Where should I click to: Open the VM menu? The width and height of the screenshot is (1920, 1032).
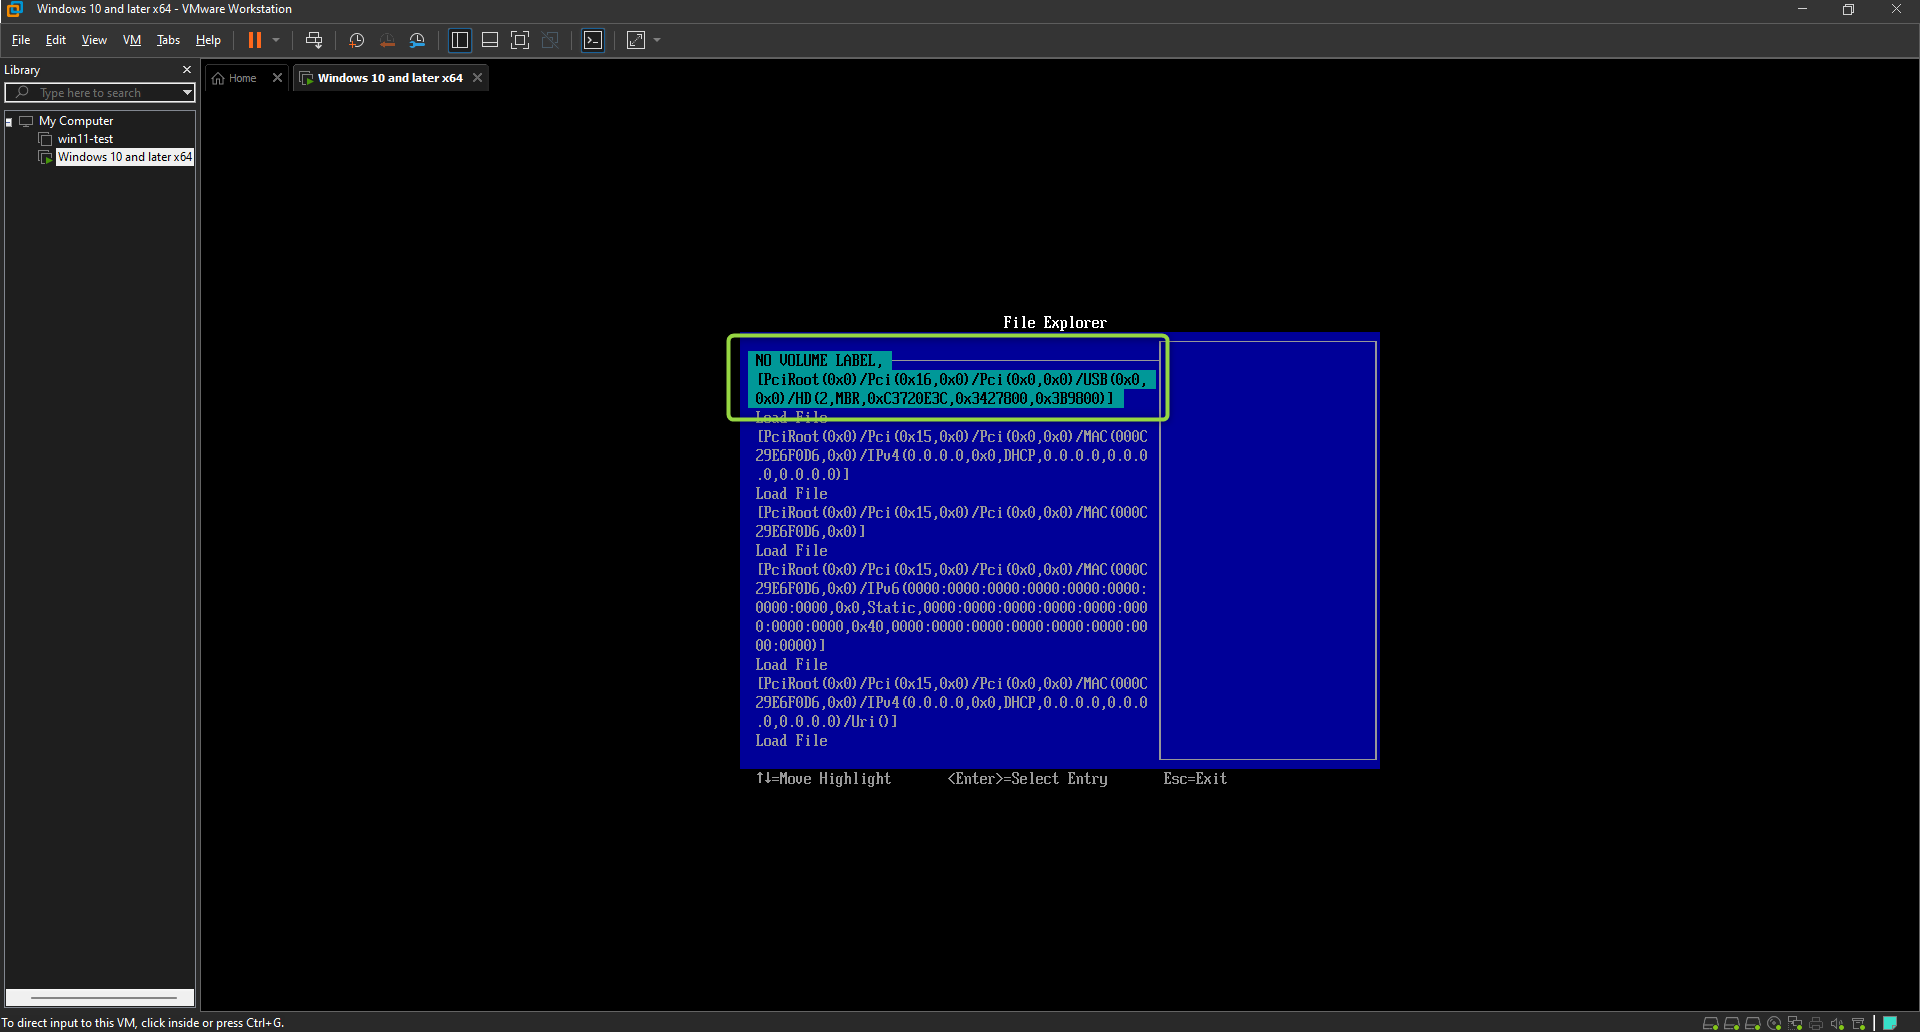tap(131, 40)
